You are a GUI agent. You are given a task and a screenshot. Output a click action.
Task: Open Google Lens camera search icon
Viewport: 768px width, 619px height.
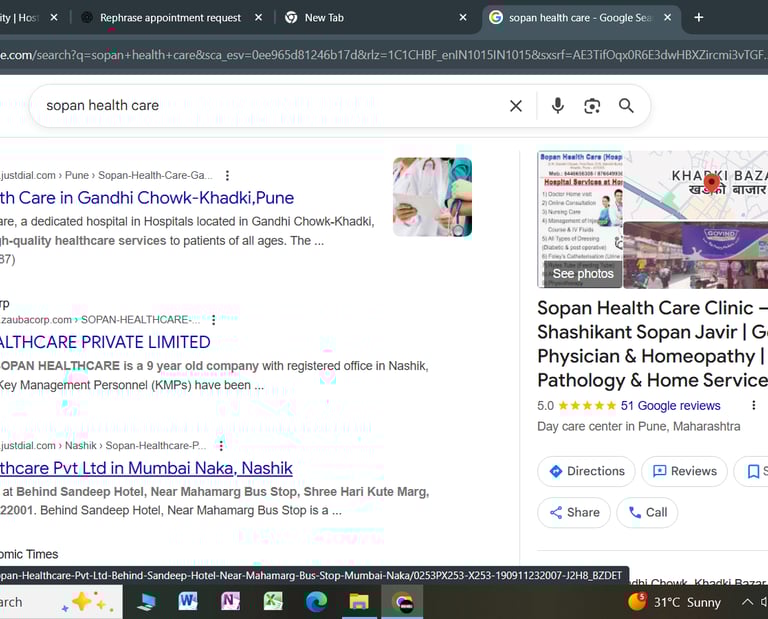592,106
